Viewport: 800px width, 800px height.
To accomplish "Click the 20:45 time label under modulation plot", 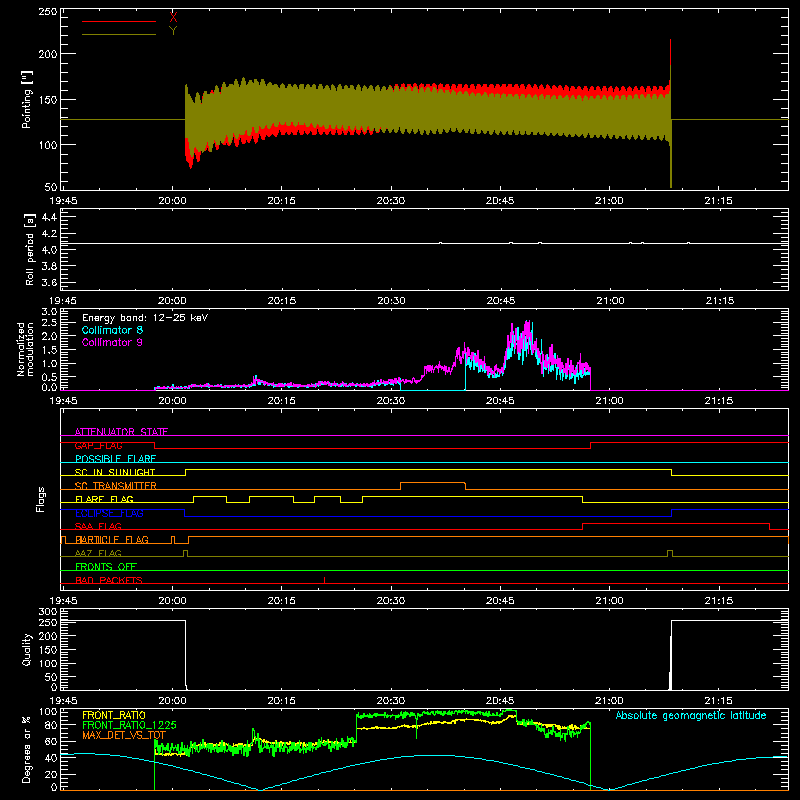I will coord(500,401).
